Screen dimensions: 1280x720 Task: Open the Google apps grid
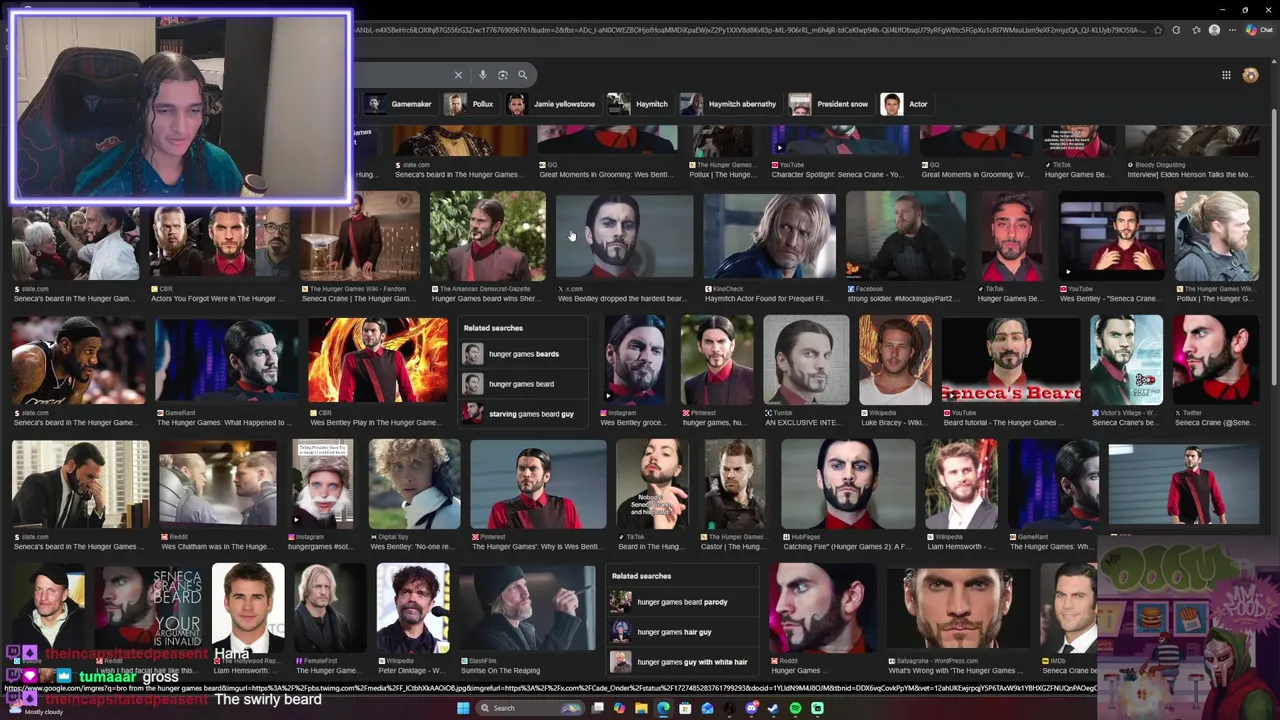click(x=1226, y=75)
